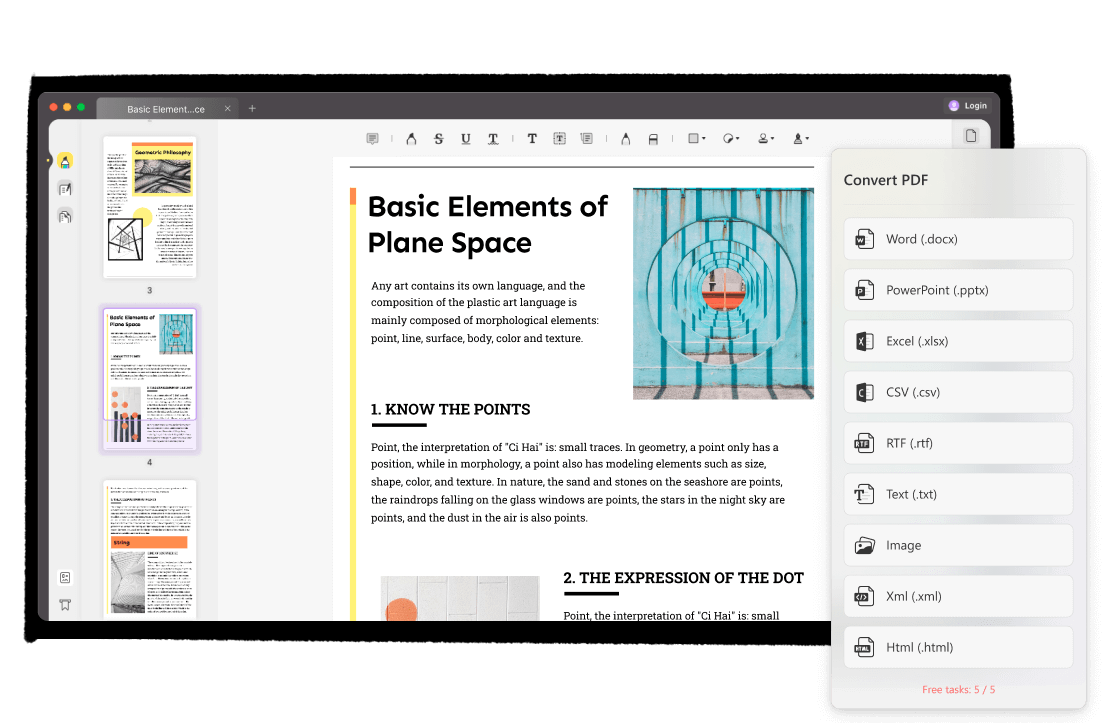The width and height of the screenshot is (1106, 725).
Task: Convert PDF to RTF (.rtf)
Action: pyautogui.click(x=958, y=443)
